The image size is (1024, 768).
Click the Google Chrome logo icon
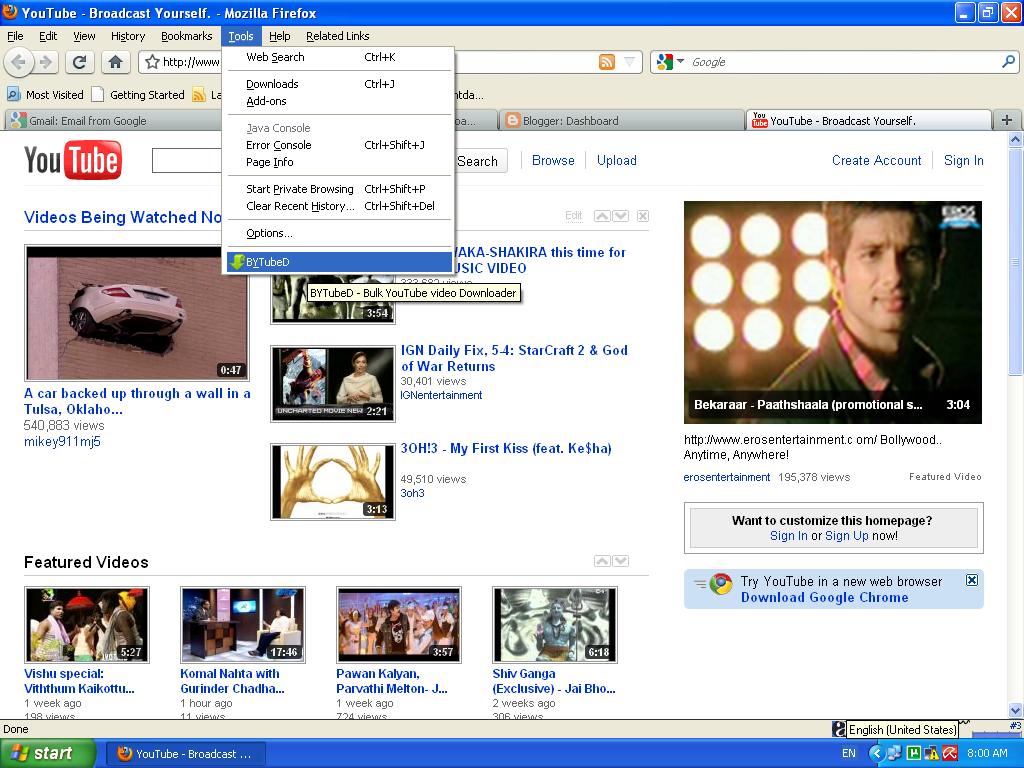(x=721, y=584)
